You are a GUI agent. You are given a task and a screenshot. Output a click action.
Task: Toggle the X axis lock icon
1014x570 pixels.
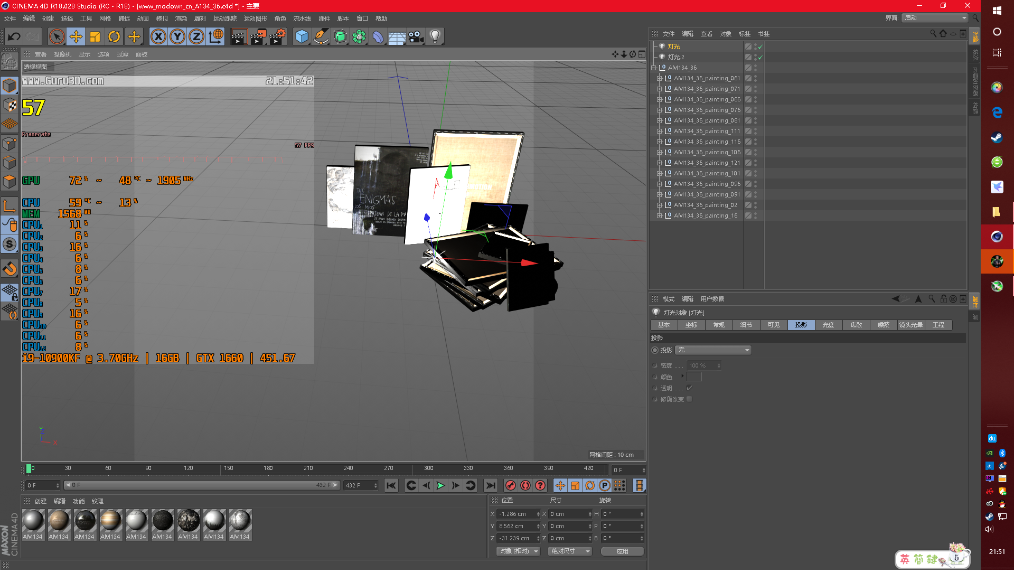pyautogui.click(x=159, y=37)
